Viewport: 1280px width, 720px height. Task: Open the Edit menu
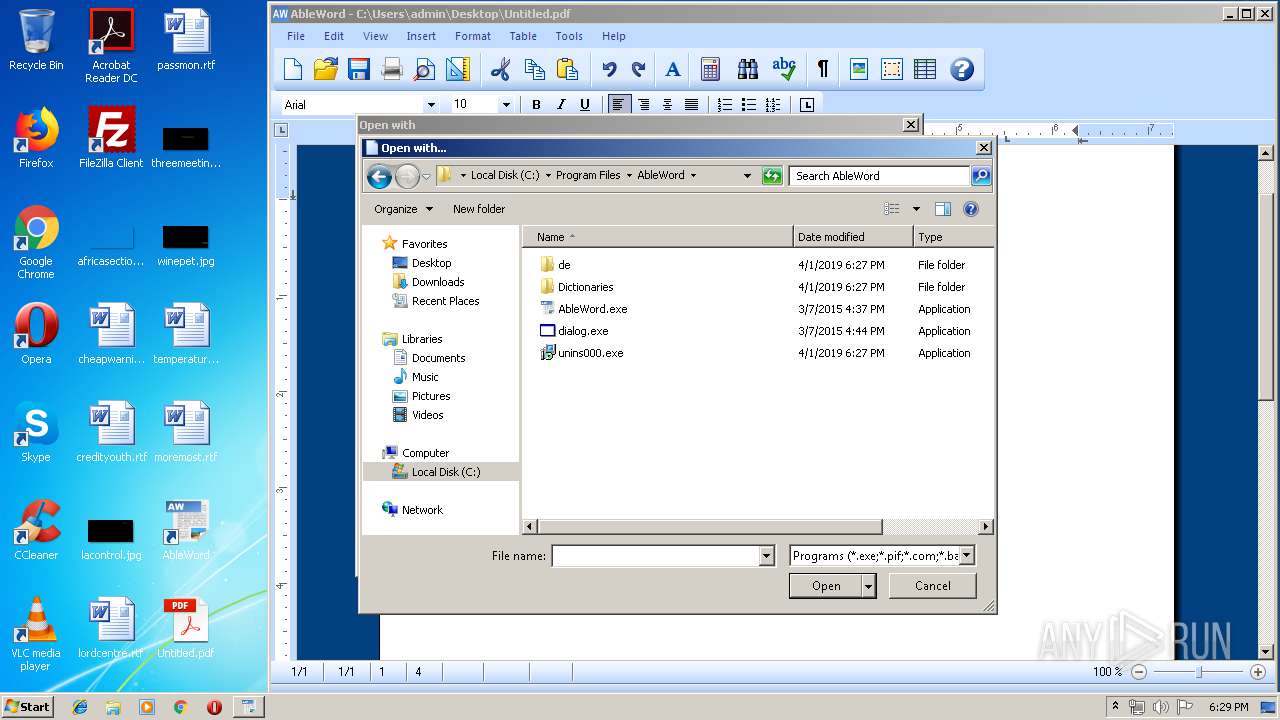point(334,36)
